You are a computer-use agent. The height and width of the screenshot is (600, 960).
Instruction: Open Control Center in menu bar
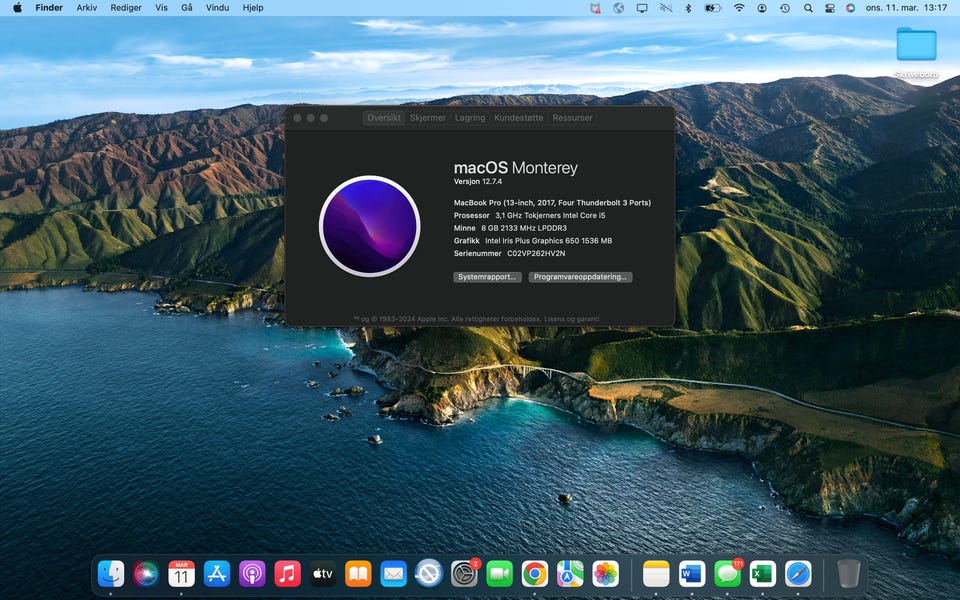click(829, 8)
